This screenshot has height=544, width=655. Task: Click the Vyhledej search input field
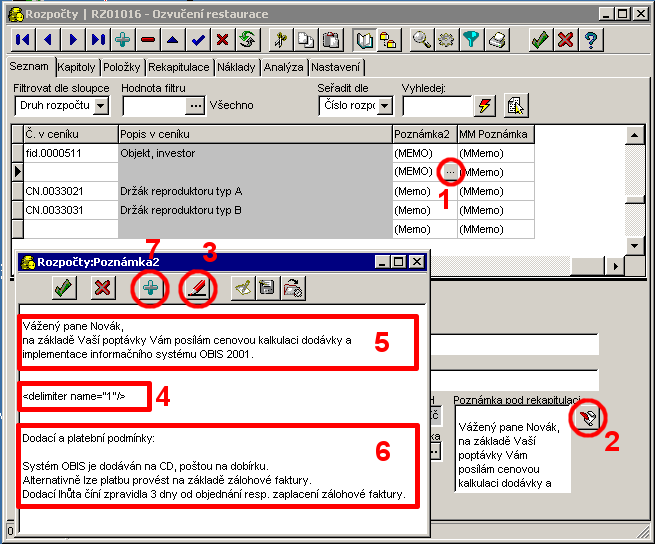tap(435, 105)
